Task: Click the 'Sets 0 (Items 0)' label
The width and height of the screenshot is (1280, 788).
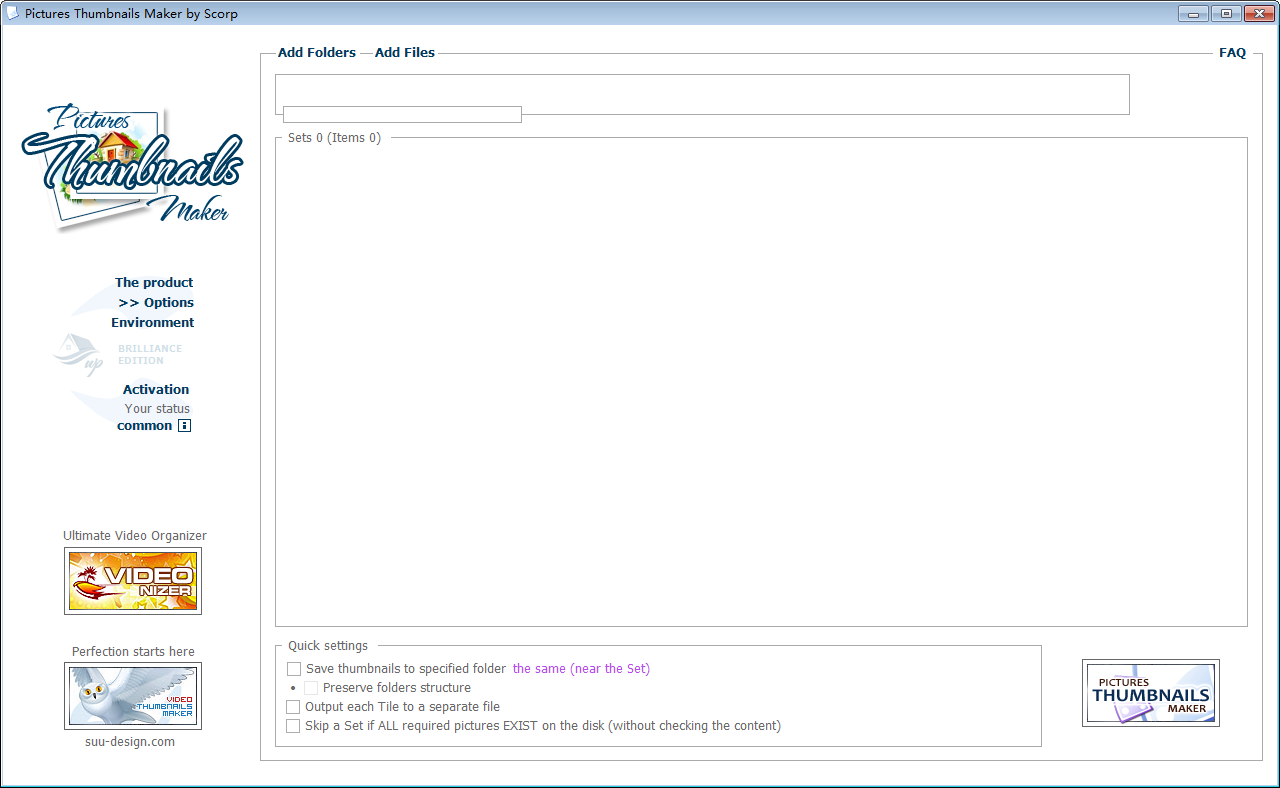Action: (334, 138)
